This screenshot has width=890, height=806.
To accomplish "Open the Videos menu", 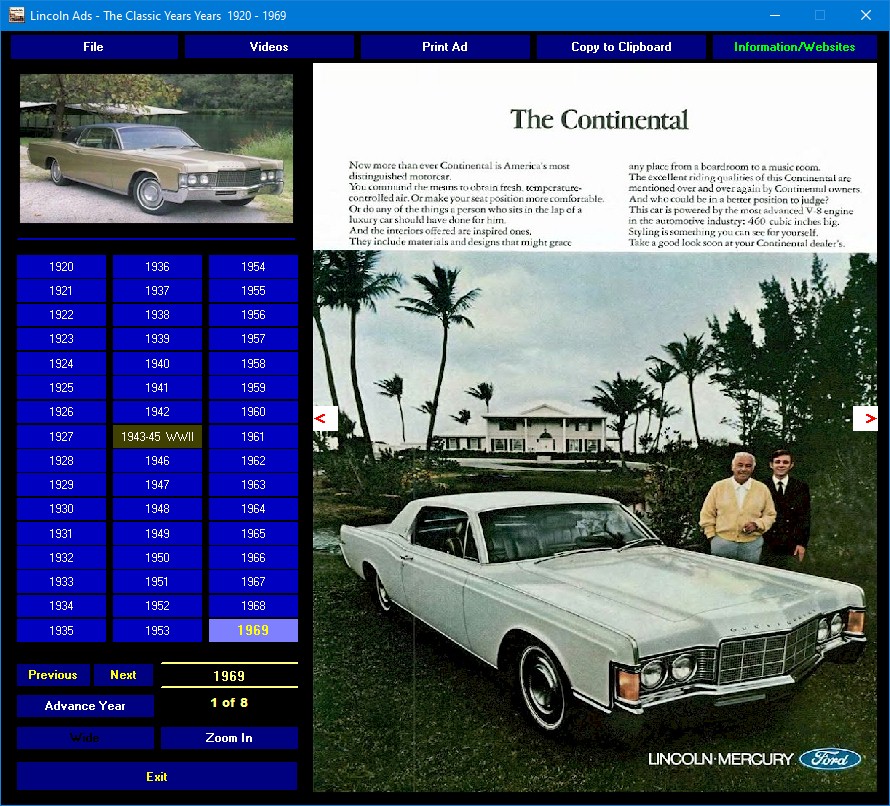I will pyautogui.click(x=269, y=47).
